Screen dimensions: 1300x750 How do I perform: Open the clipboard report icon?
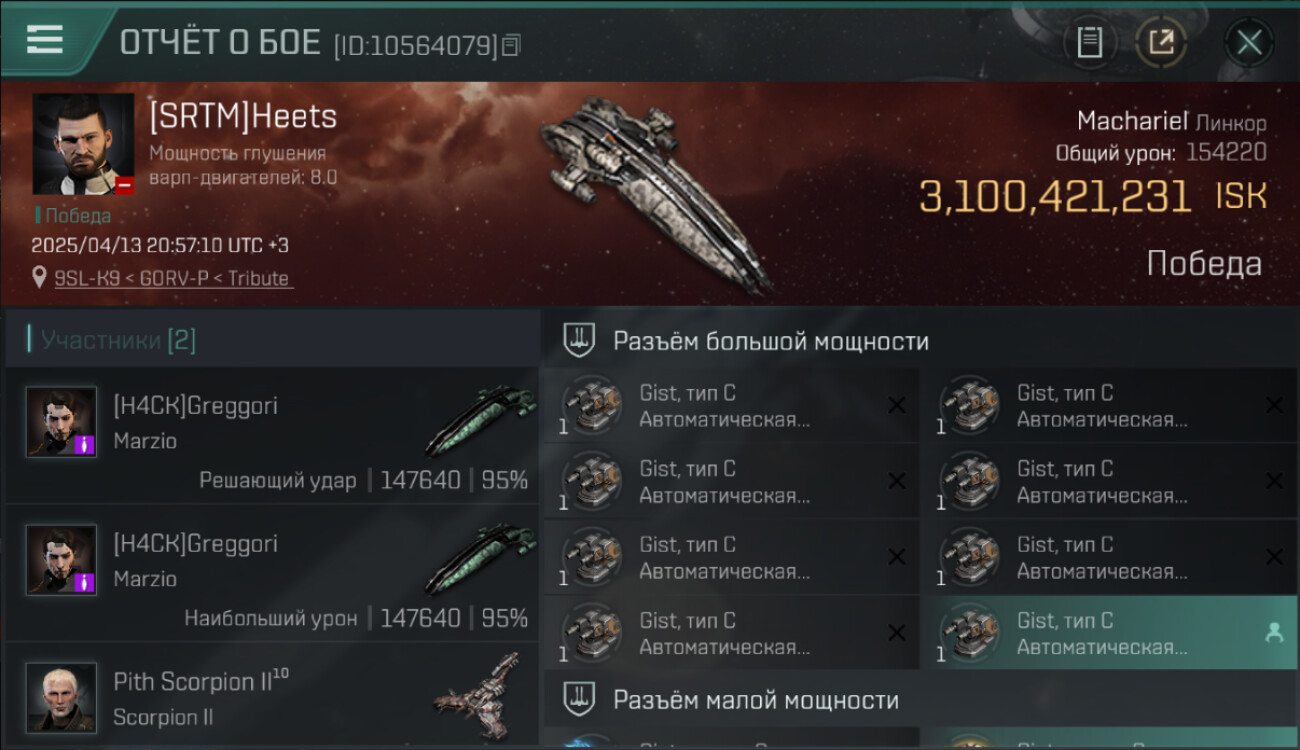click(x=1089, y=42)
